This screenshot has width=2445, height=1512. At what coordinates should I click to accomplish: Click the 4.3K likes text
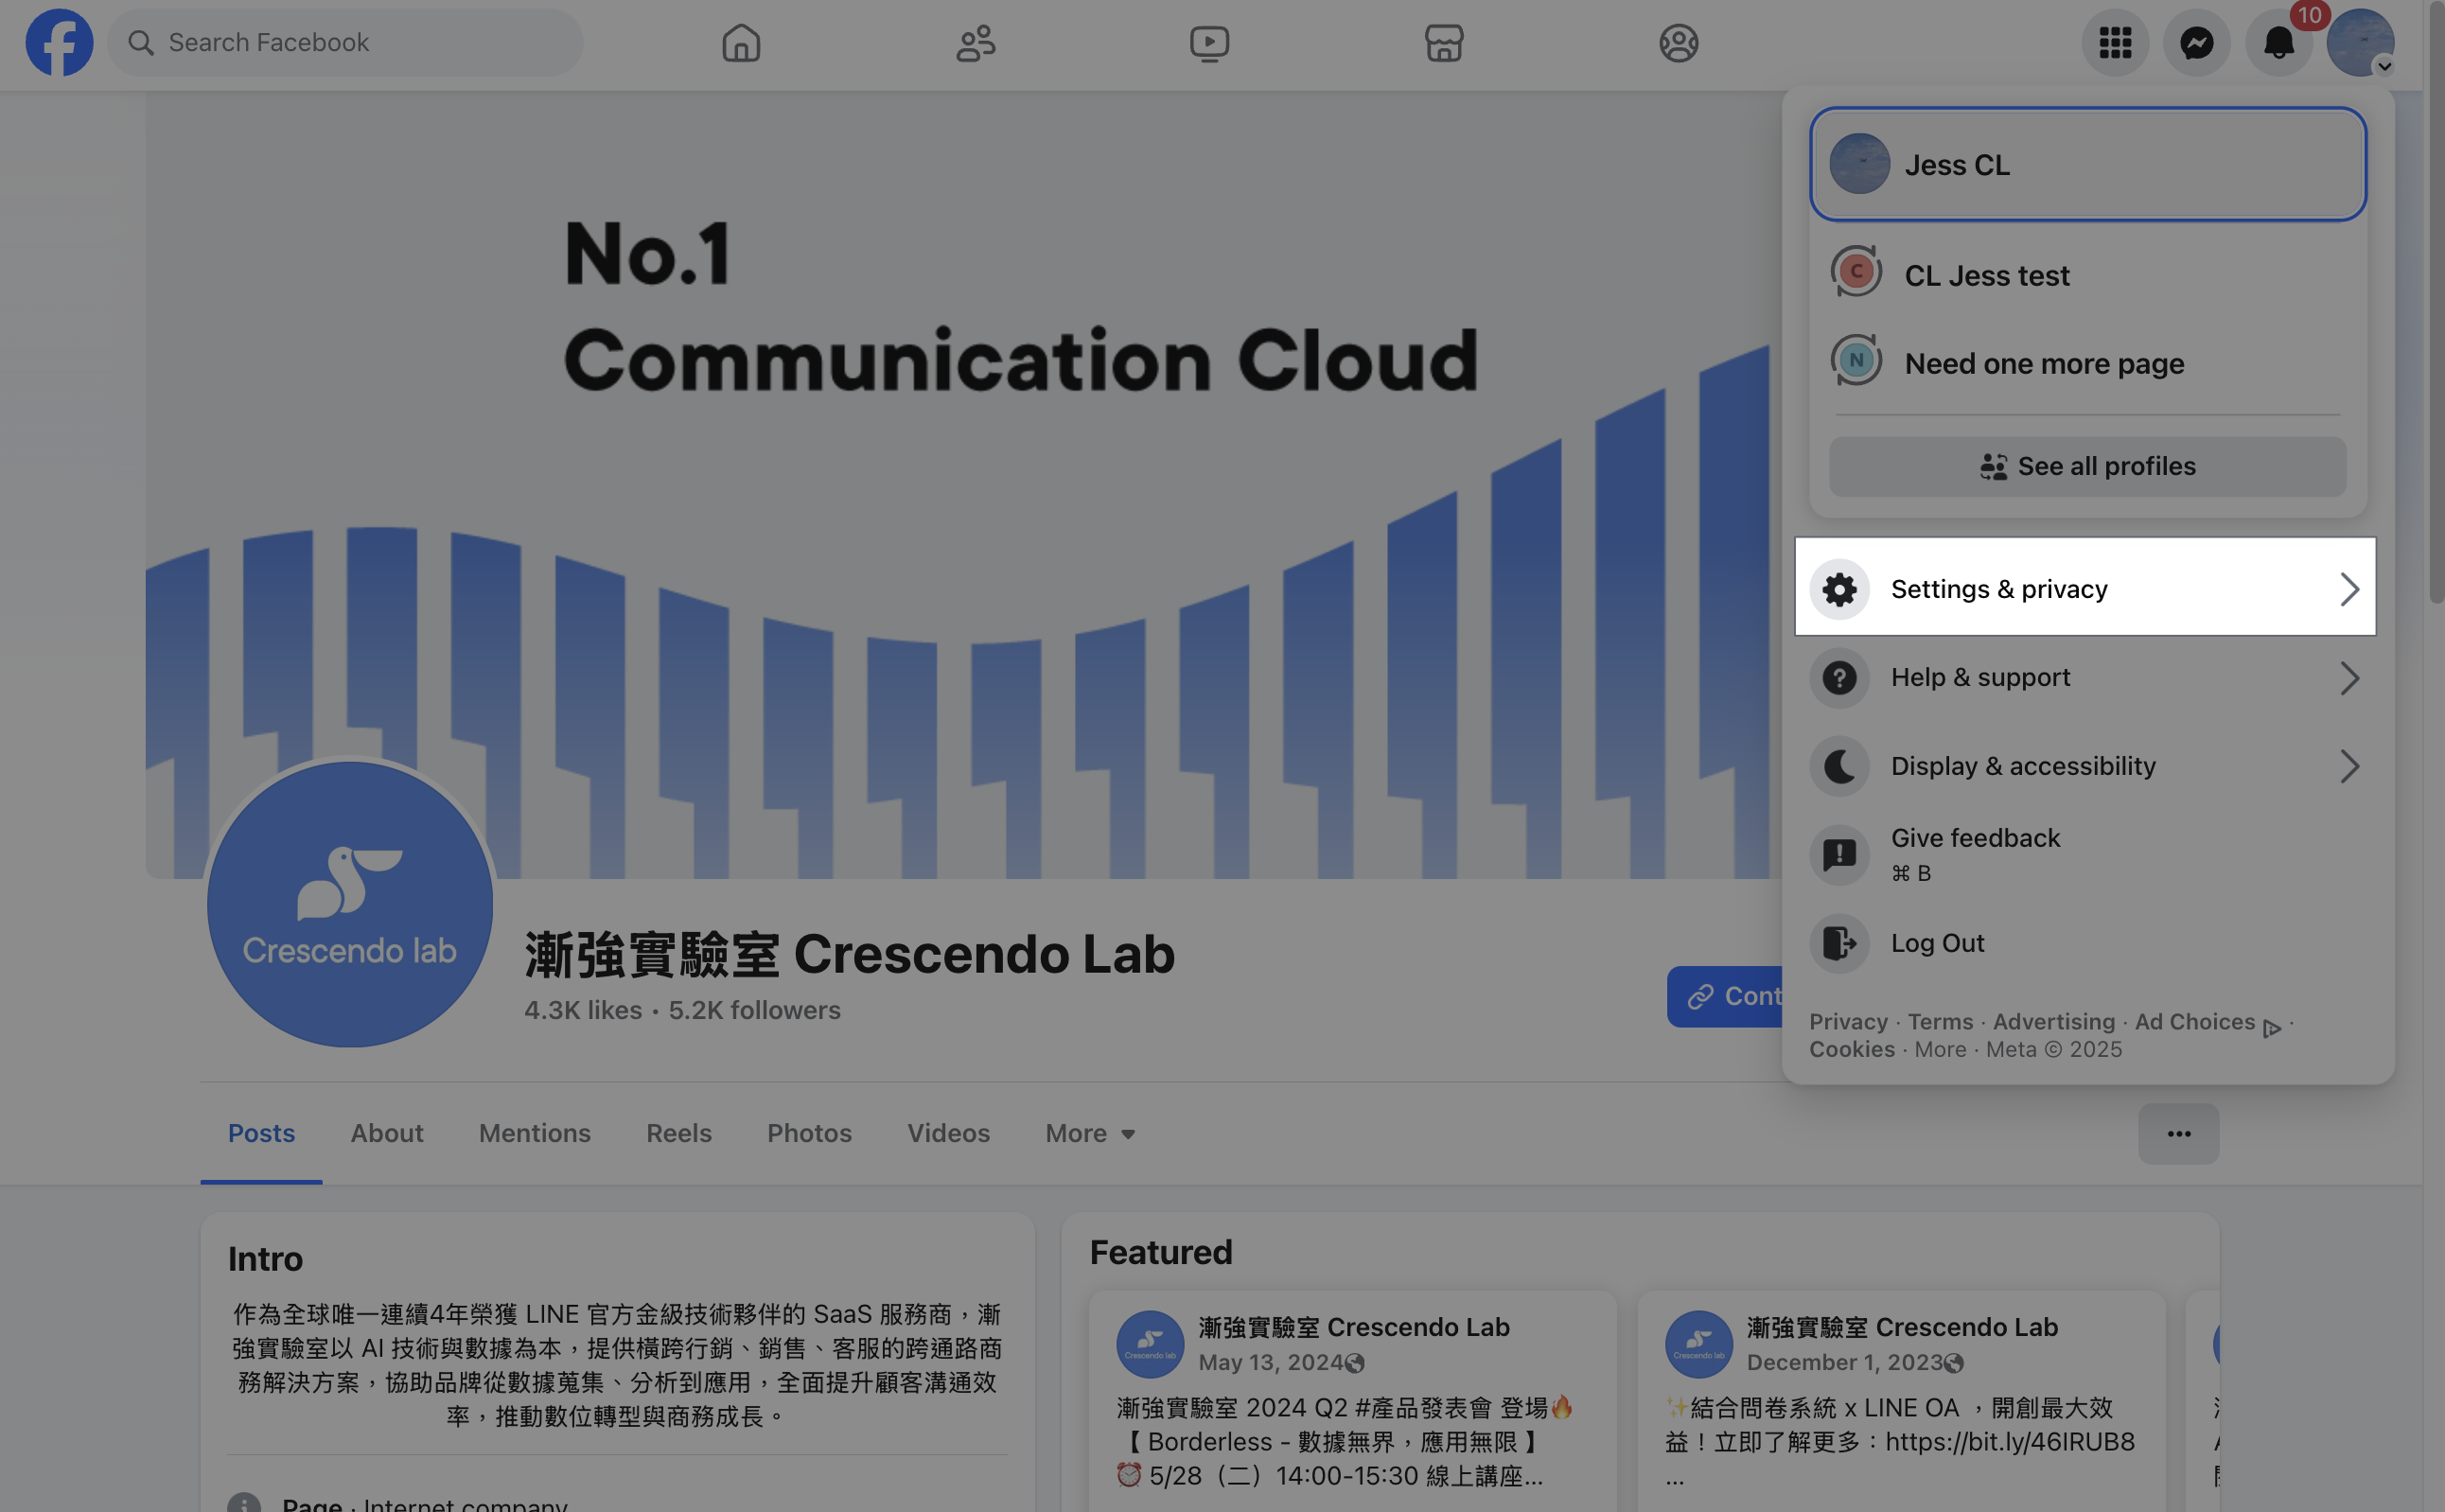click(x=583, y=1010)
